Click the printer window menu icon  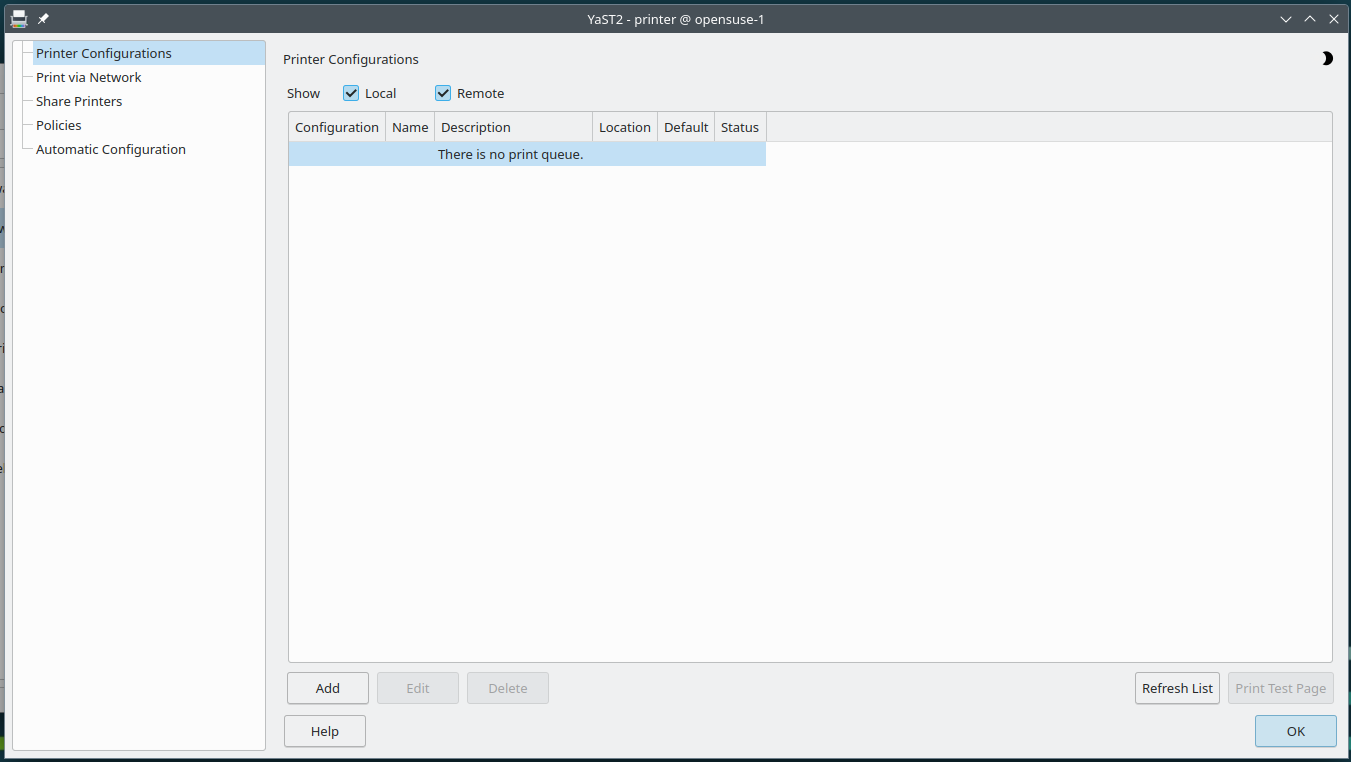click(x=18, y=19)
